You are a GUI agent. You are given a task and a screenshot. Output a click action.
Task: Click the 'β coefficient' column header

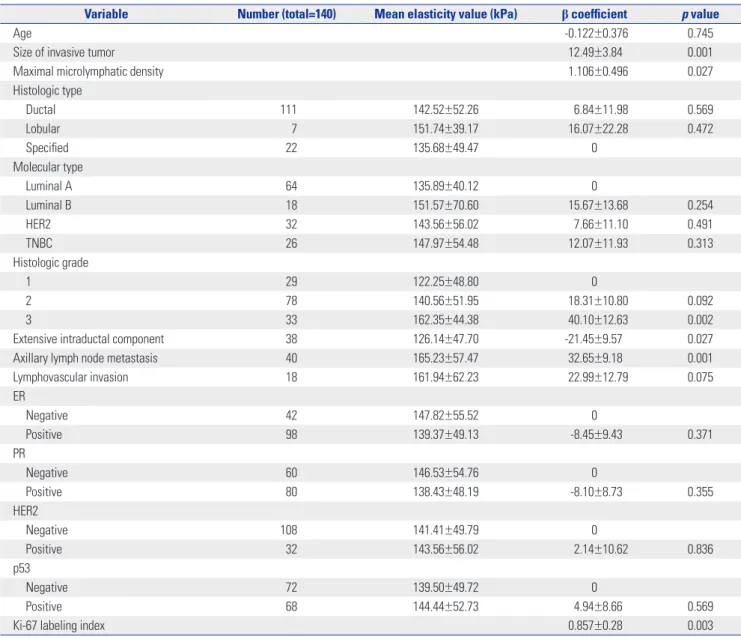(595, 14)
